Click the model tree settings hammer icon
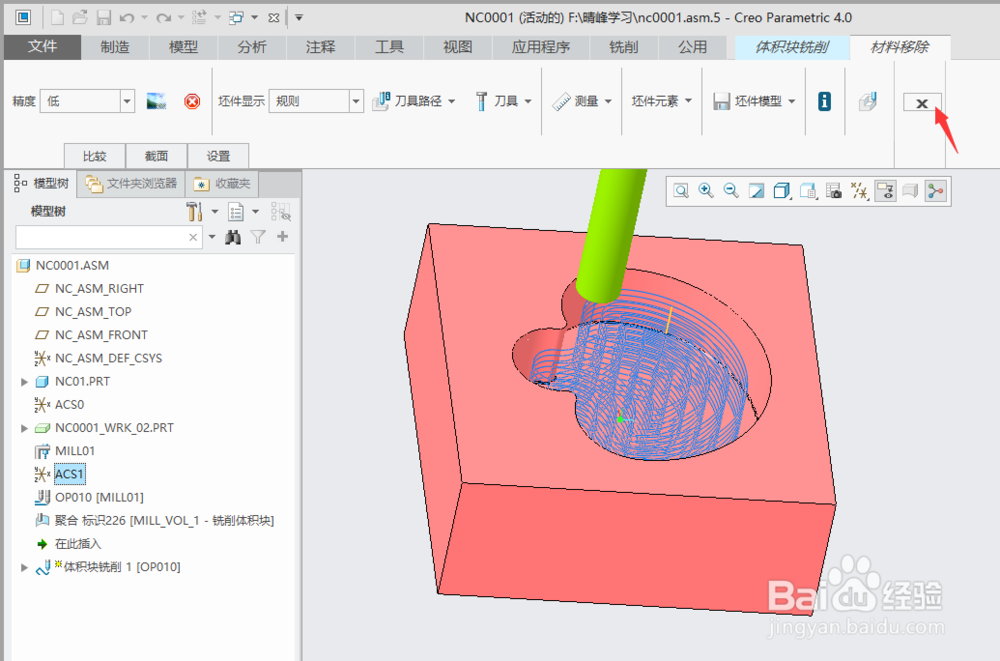This screenshot has width=1000, height=661. [195, 211]
